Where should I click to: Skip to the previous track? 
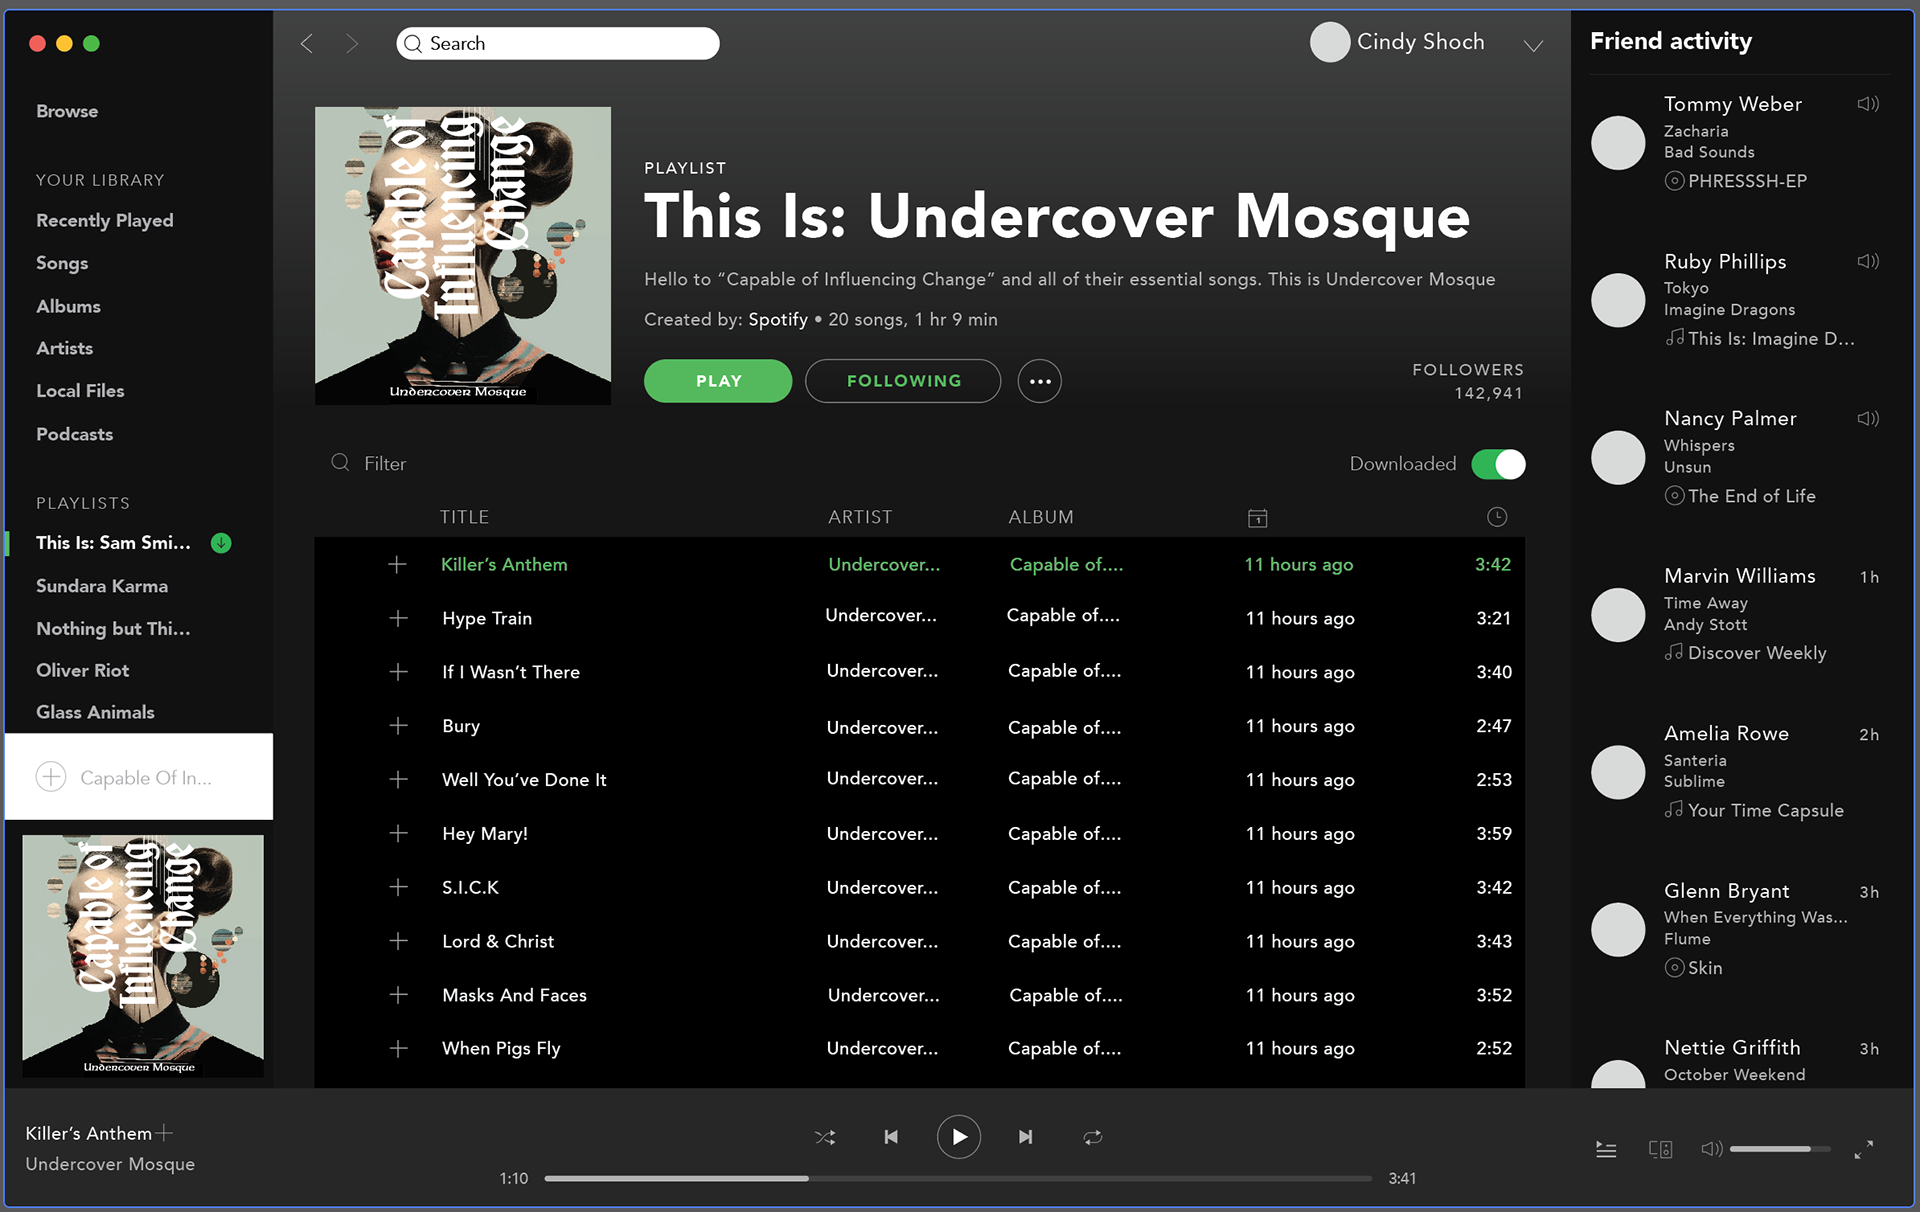point(891,1137)
